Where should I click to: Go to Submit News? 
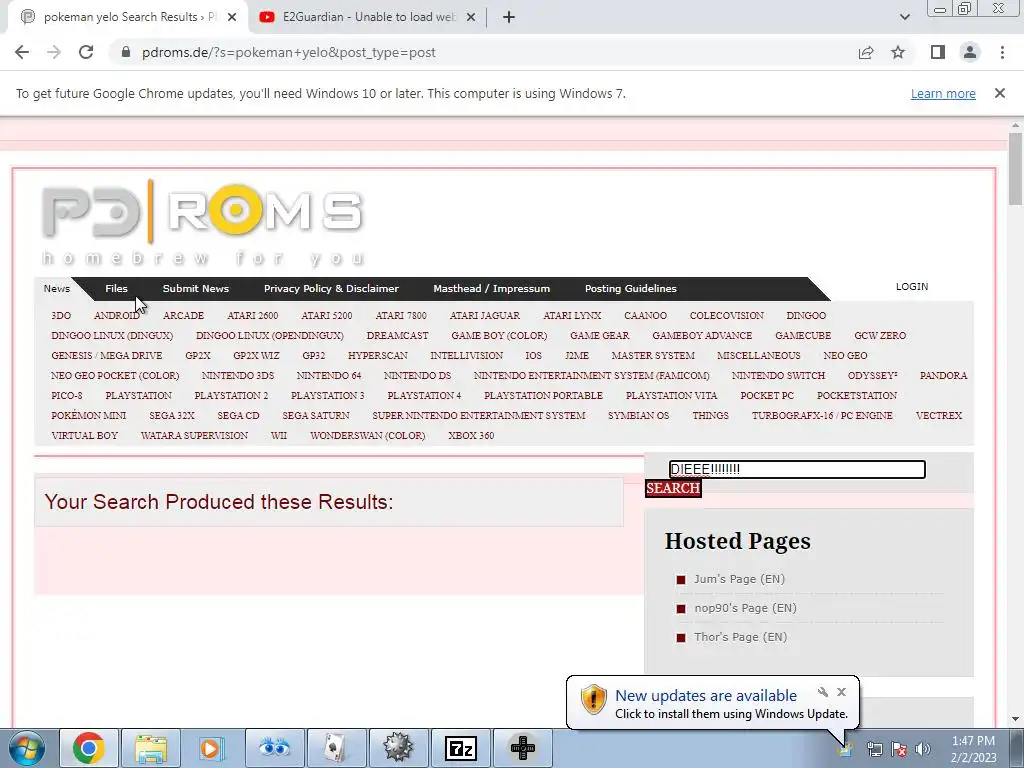tap(196, 288)
